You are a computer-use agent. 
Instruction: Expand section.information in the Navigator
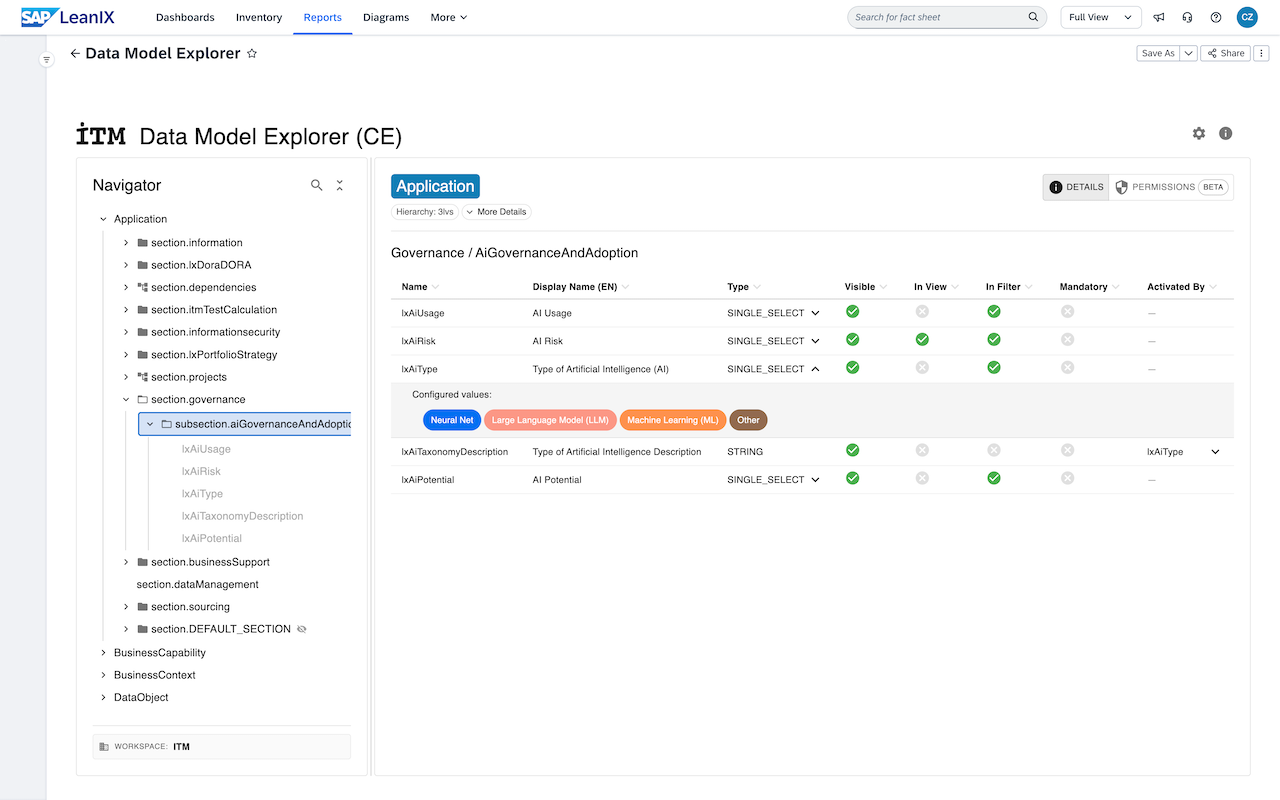[126, 243]
